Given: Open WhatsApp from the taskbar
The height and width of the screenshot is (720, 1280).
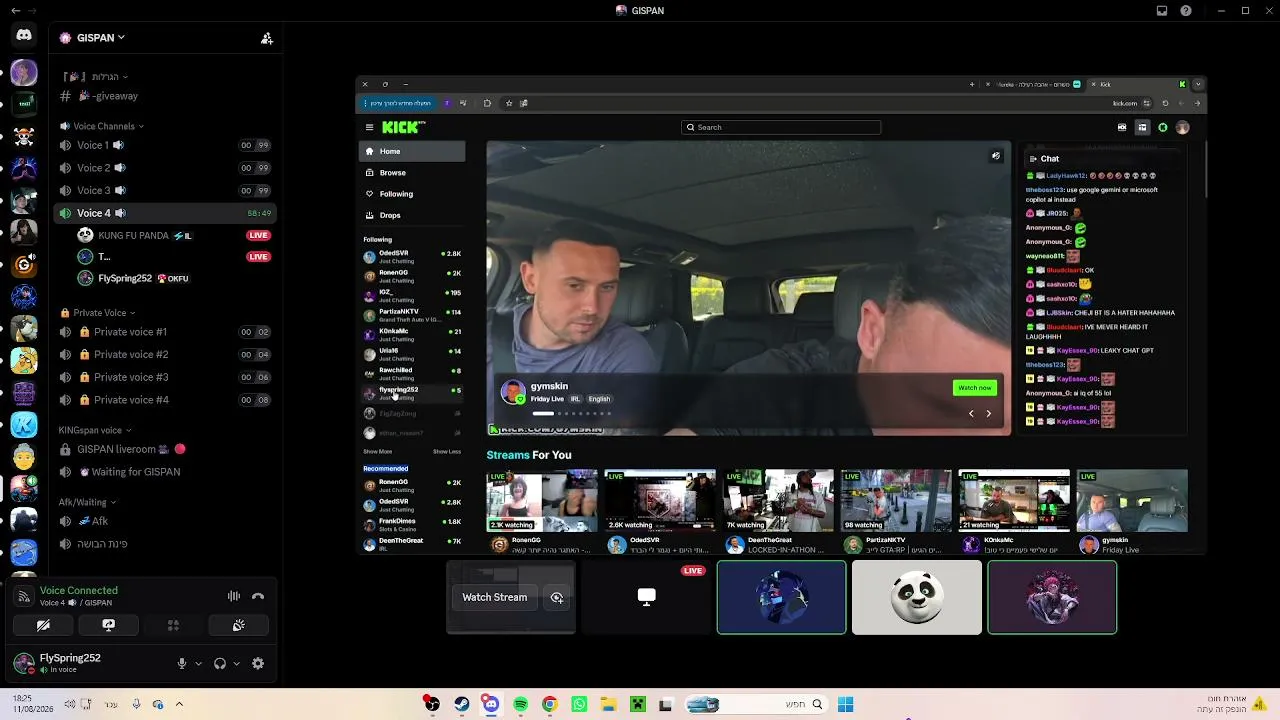Looking at the screenshot, I should click(579, 704).
